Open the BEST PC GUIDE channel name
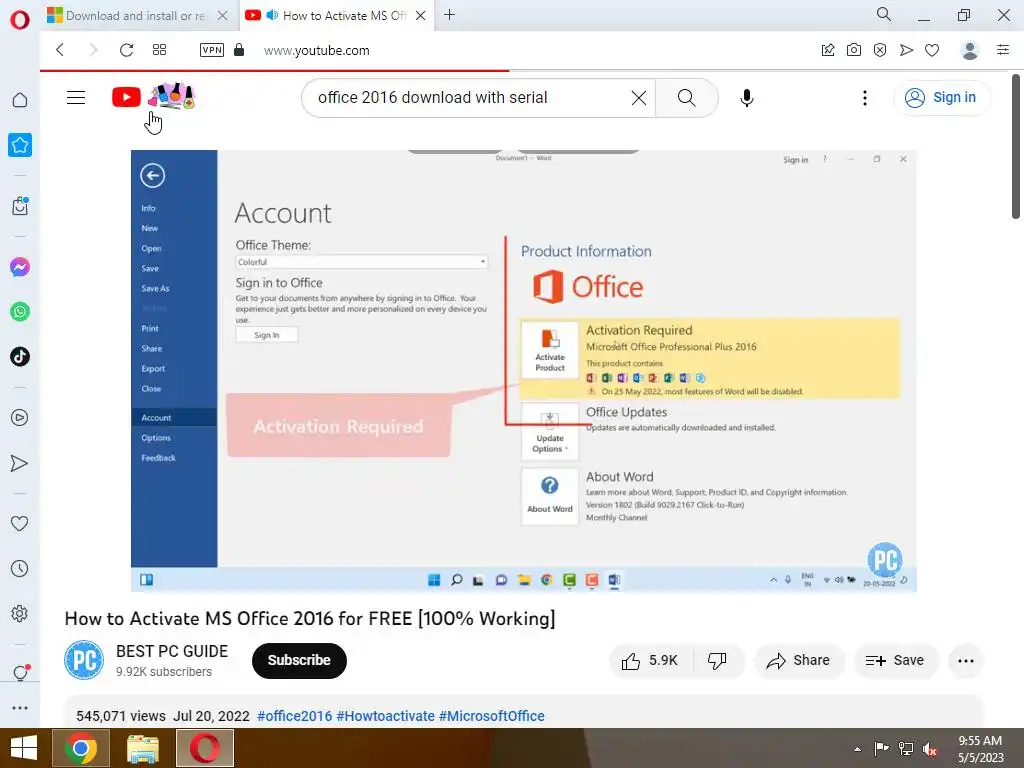 tap(172, 652)
